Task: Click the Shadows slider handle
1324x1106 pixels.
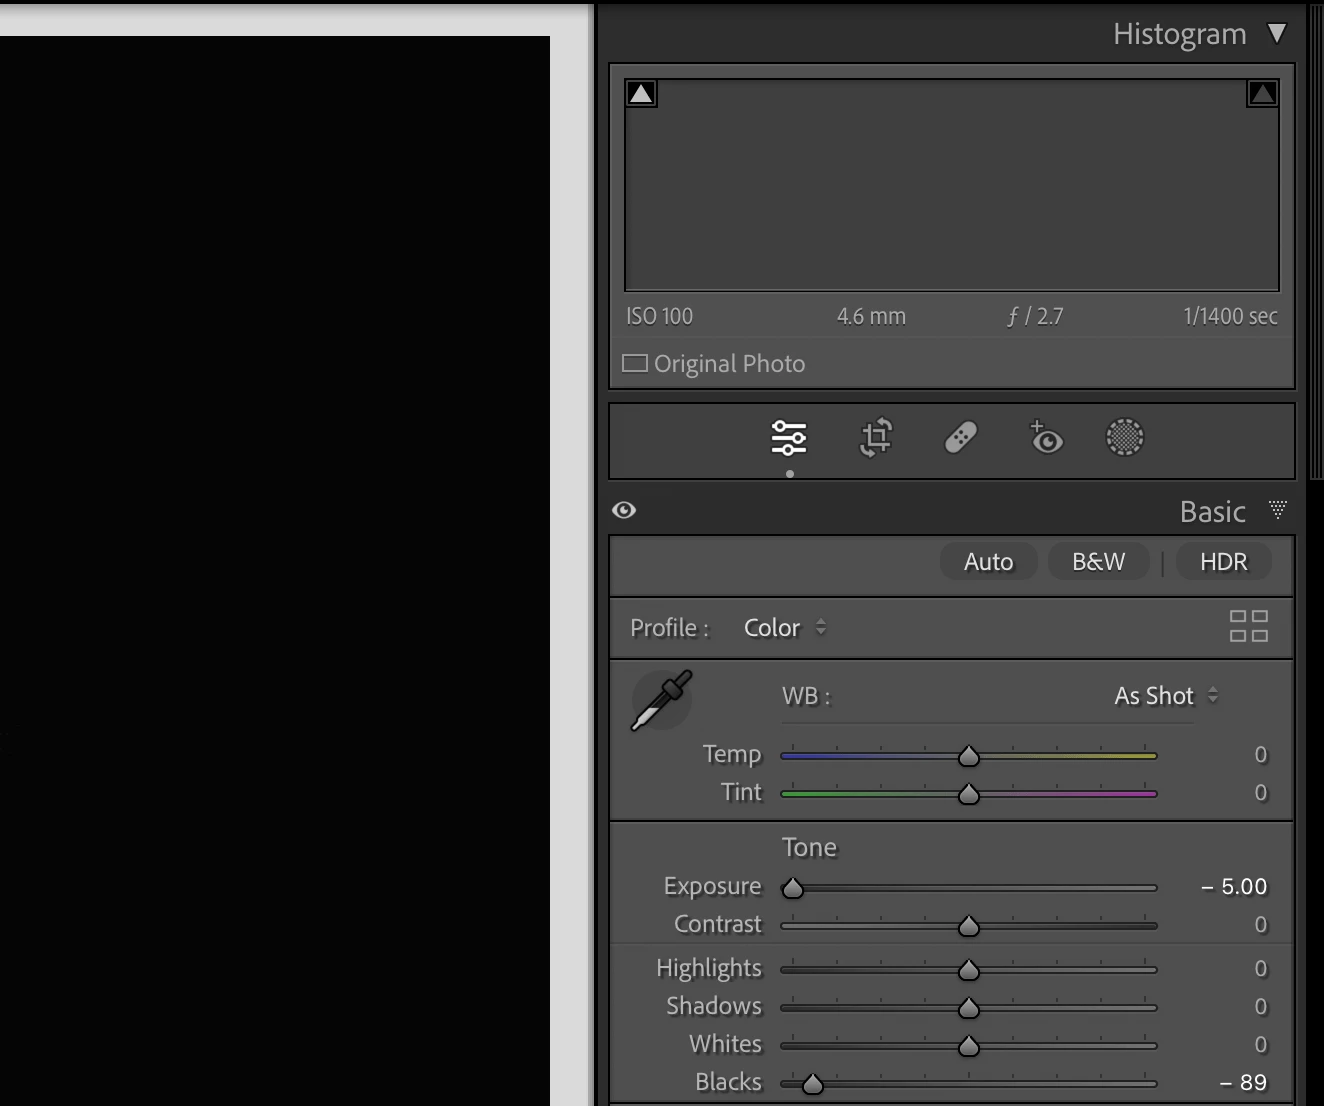Action: coord(969,1008)
